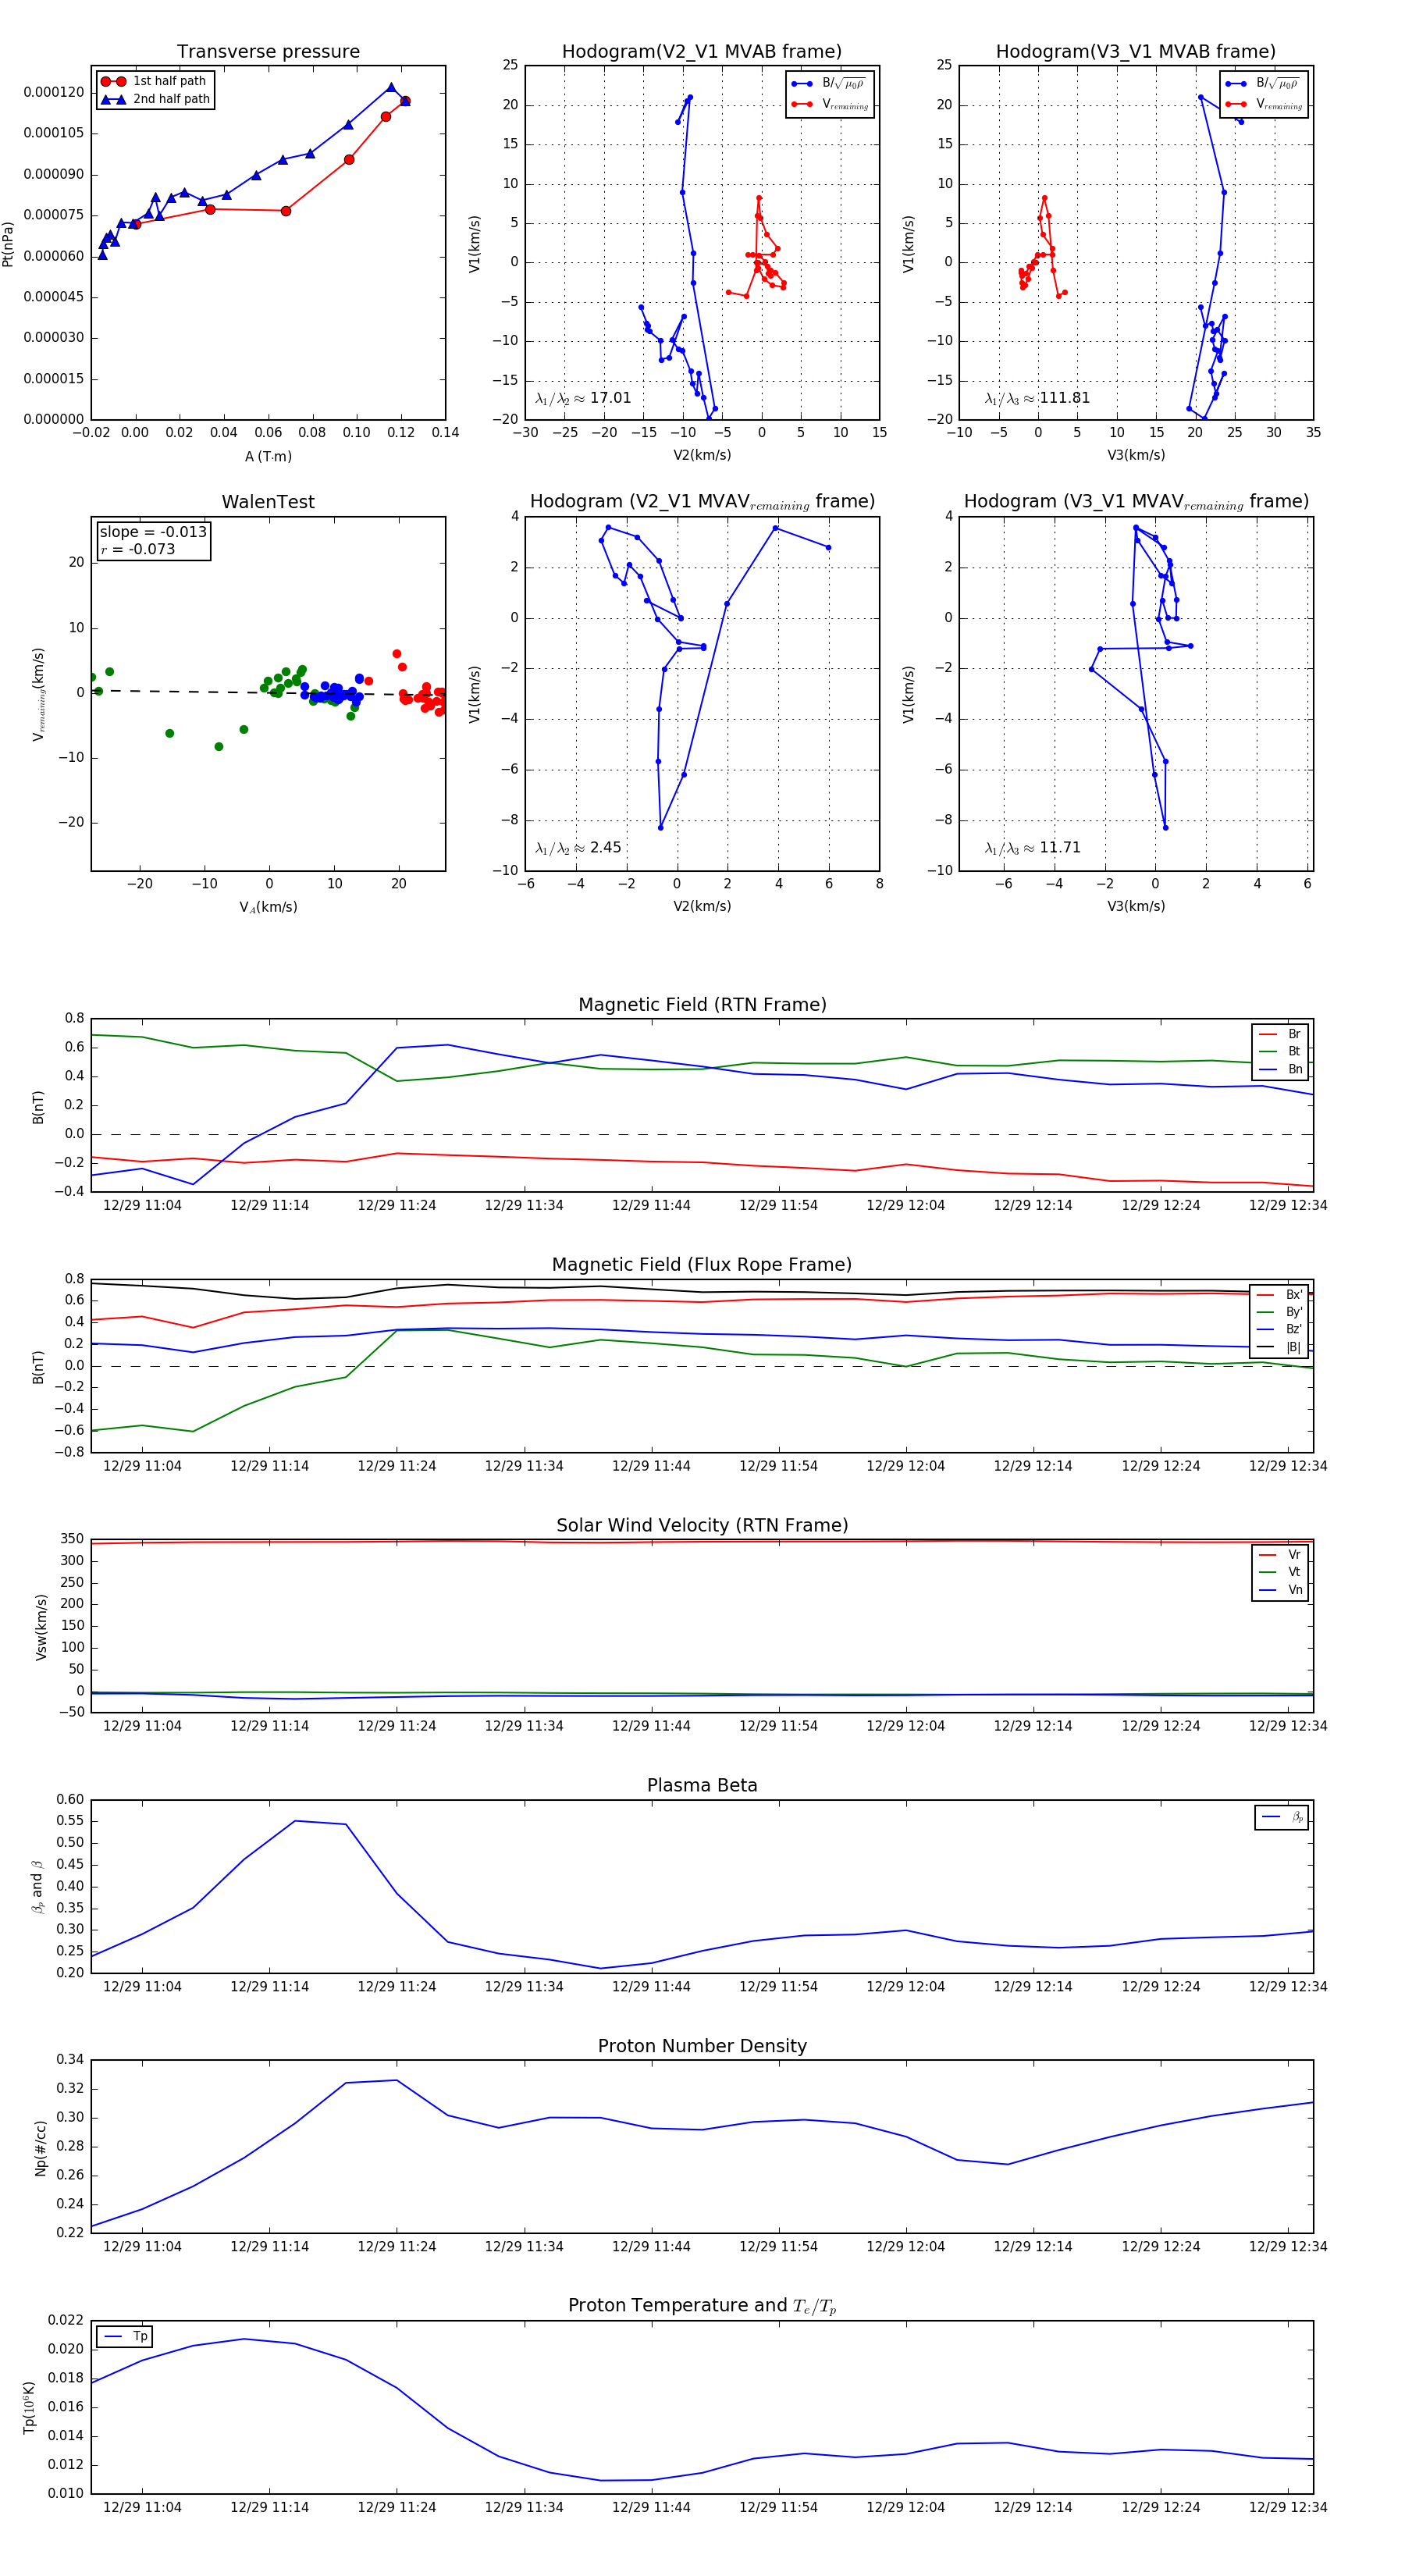Select the By' legend entry
Viewport: 1405px width, 2576px height.
(x=1280, y=1312)
